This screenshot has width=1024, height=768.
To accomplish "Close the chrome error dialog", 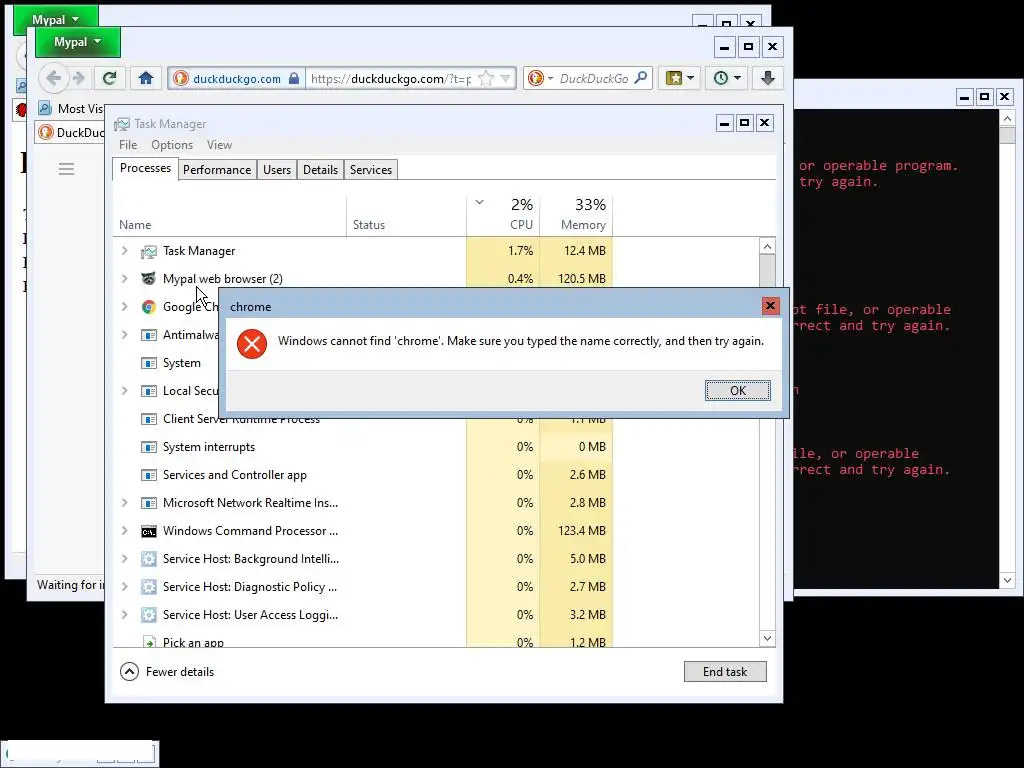I will coord(771,306).
